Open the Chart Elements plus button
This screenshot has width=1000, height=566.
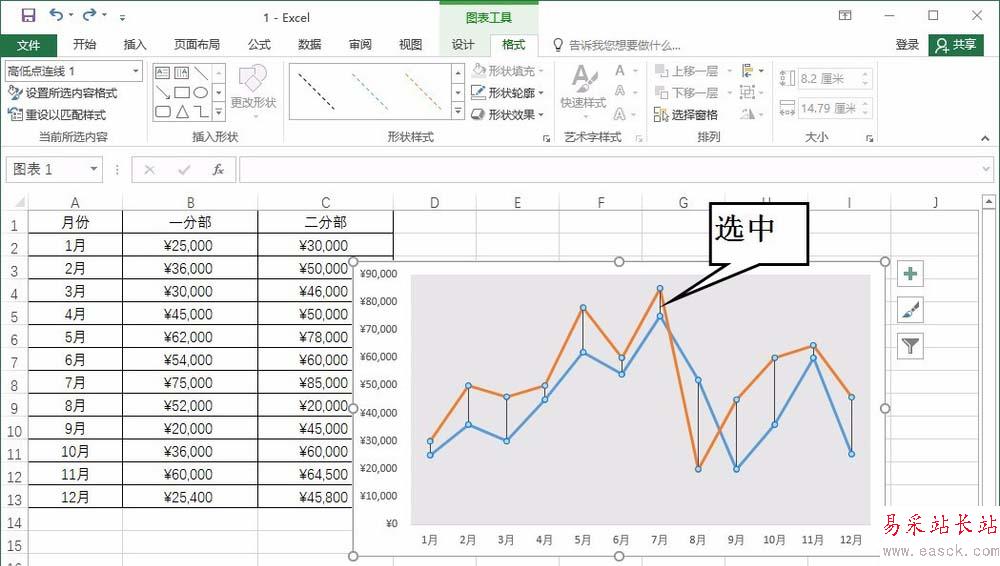pos(910,274)
